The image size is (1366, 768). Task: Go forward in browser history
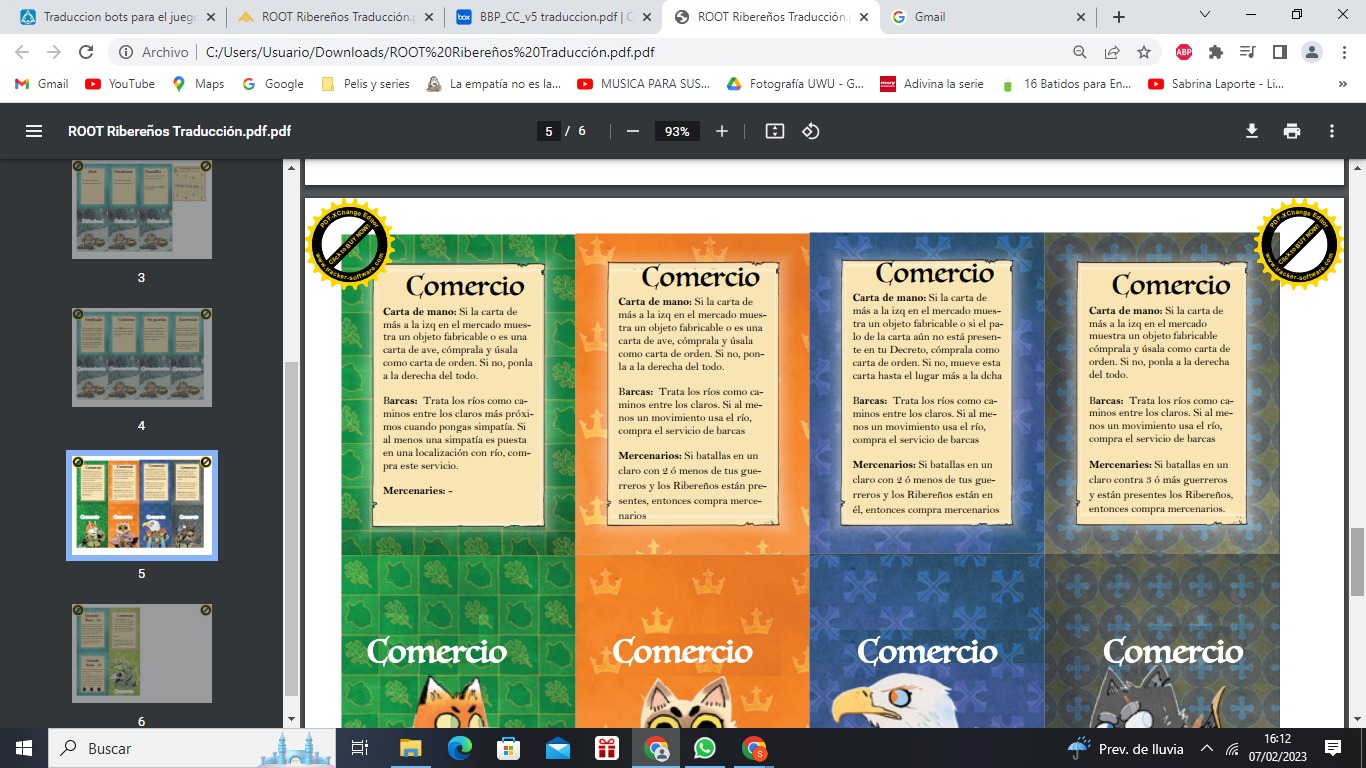coord(54,52)
